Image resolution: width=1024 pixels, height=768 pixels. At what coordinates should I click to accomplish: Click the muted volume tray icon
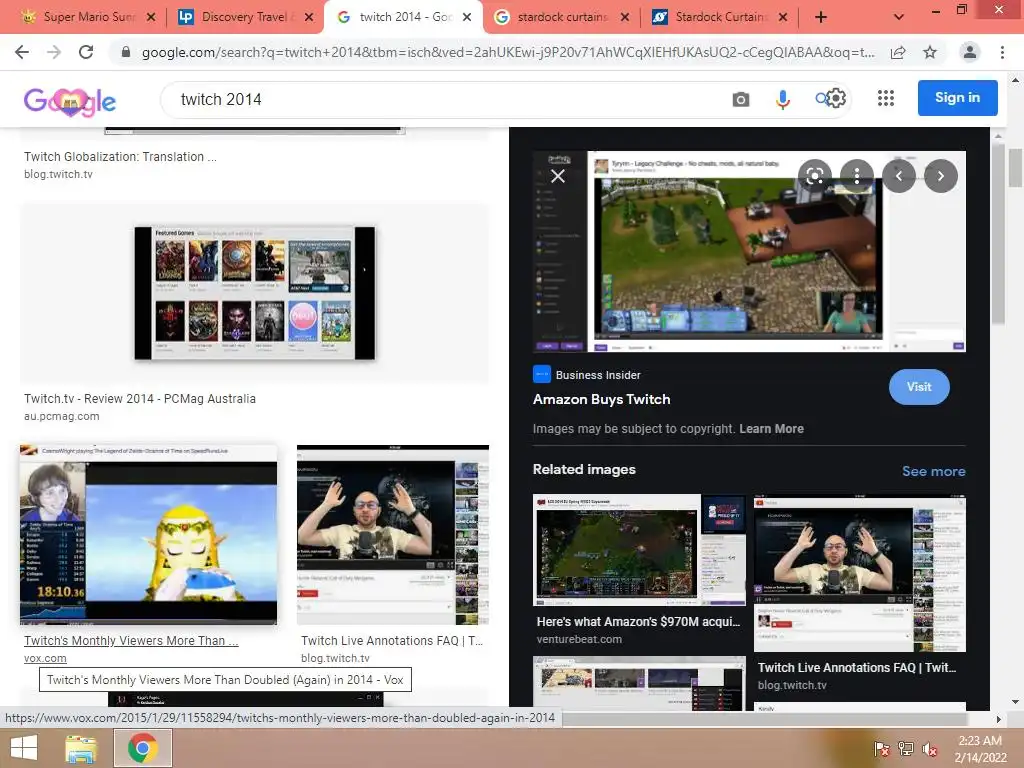tap(930, 748)
